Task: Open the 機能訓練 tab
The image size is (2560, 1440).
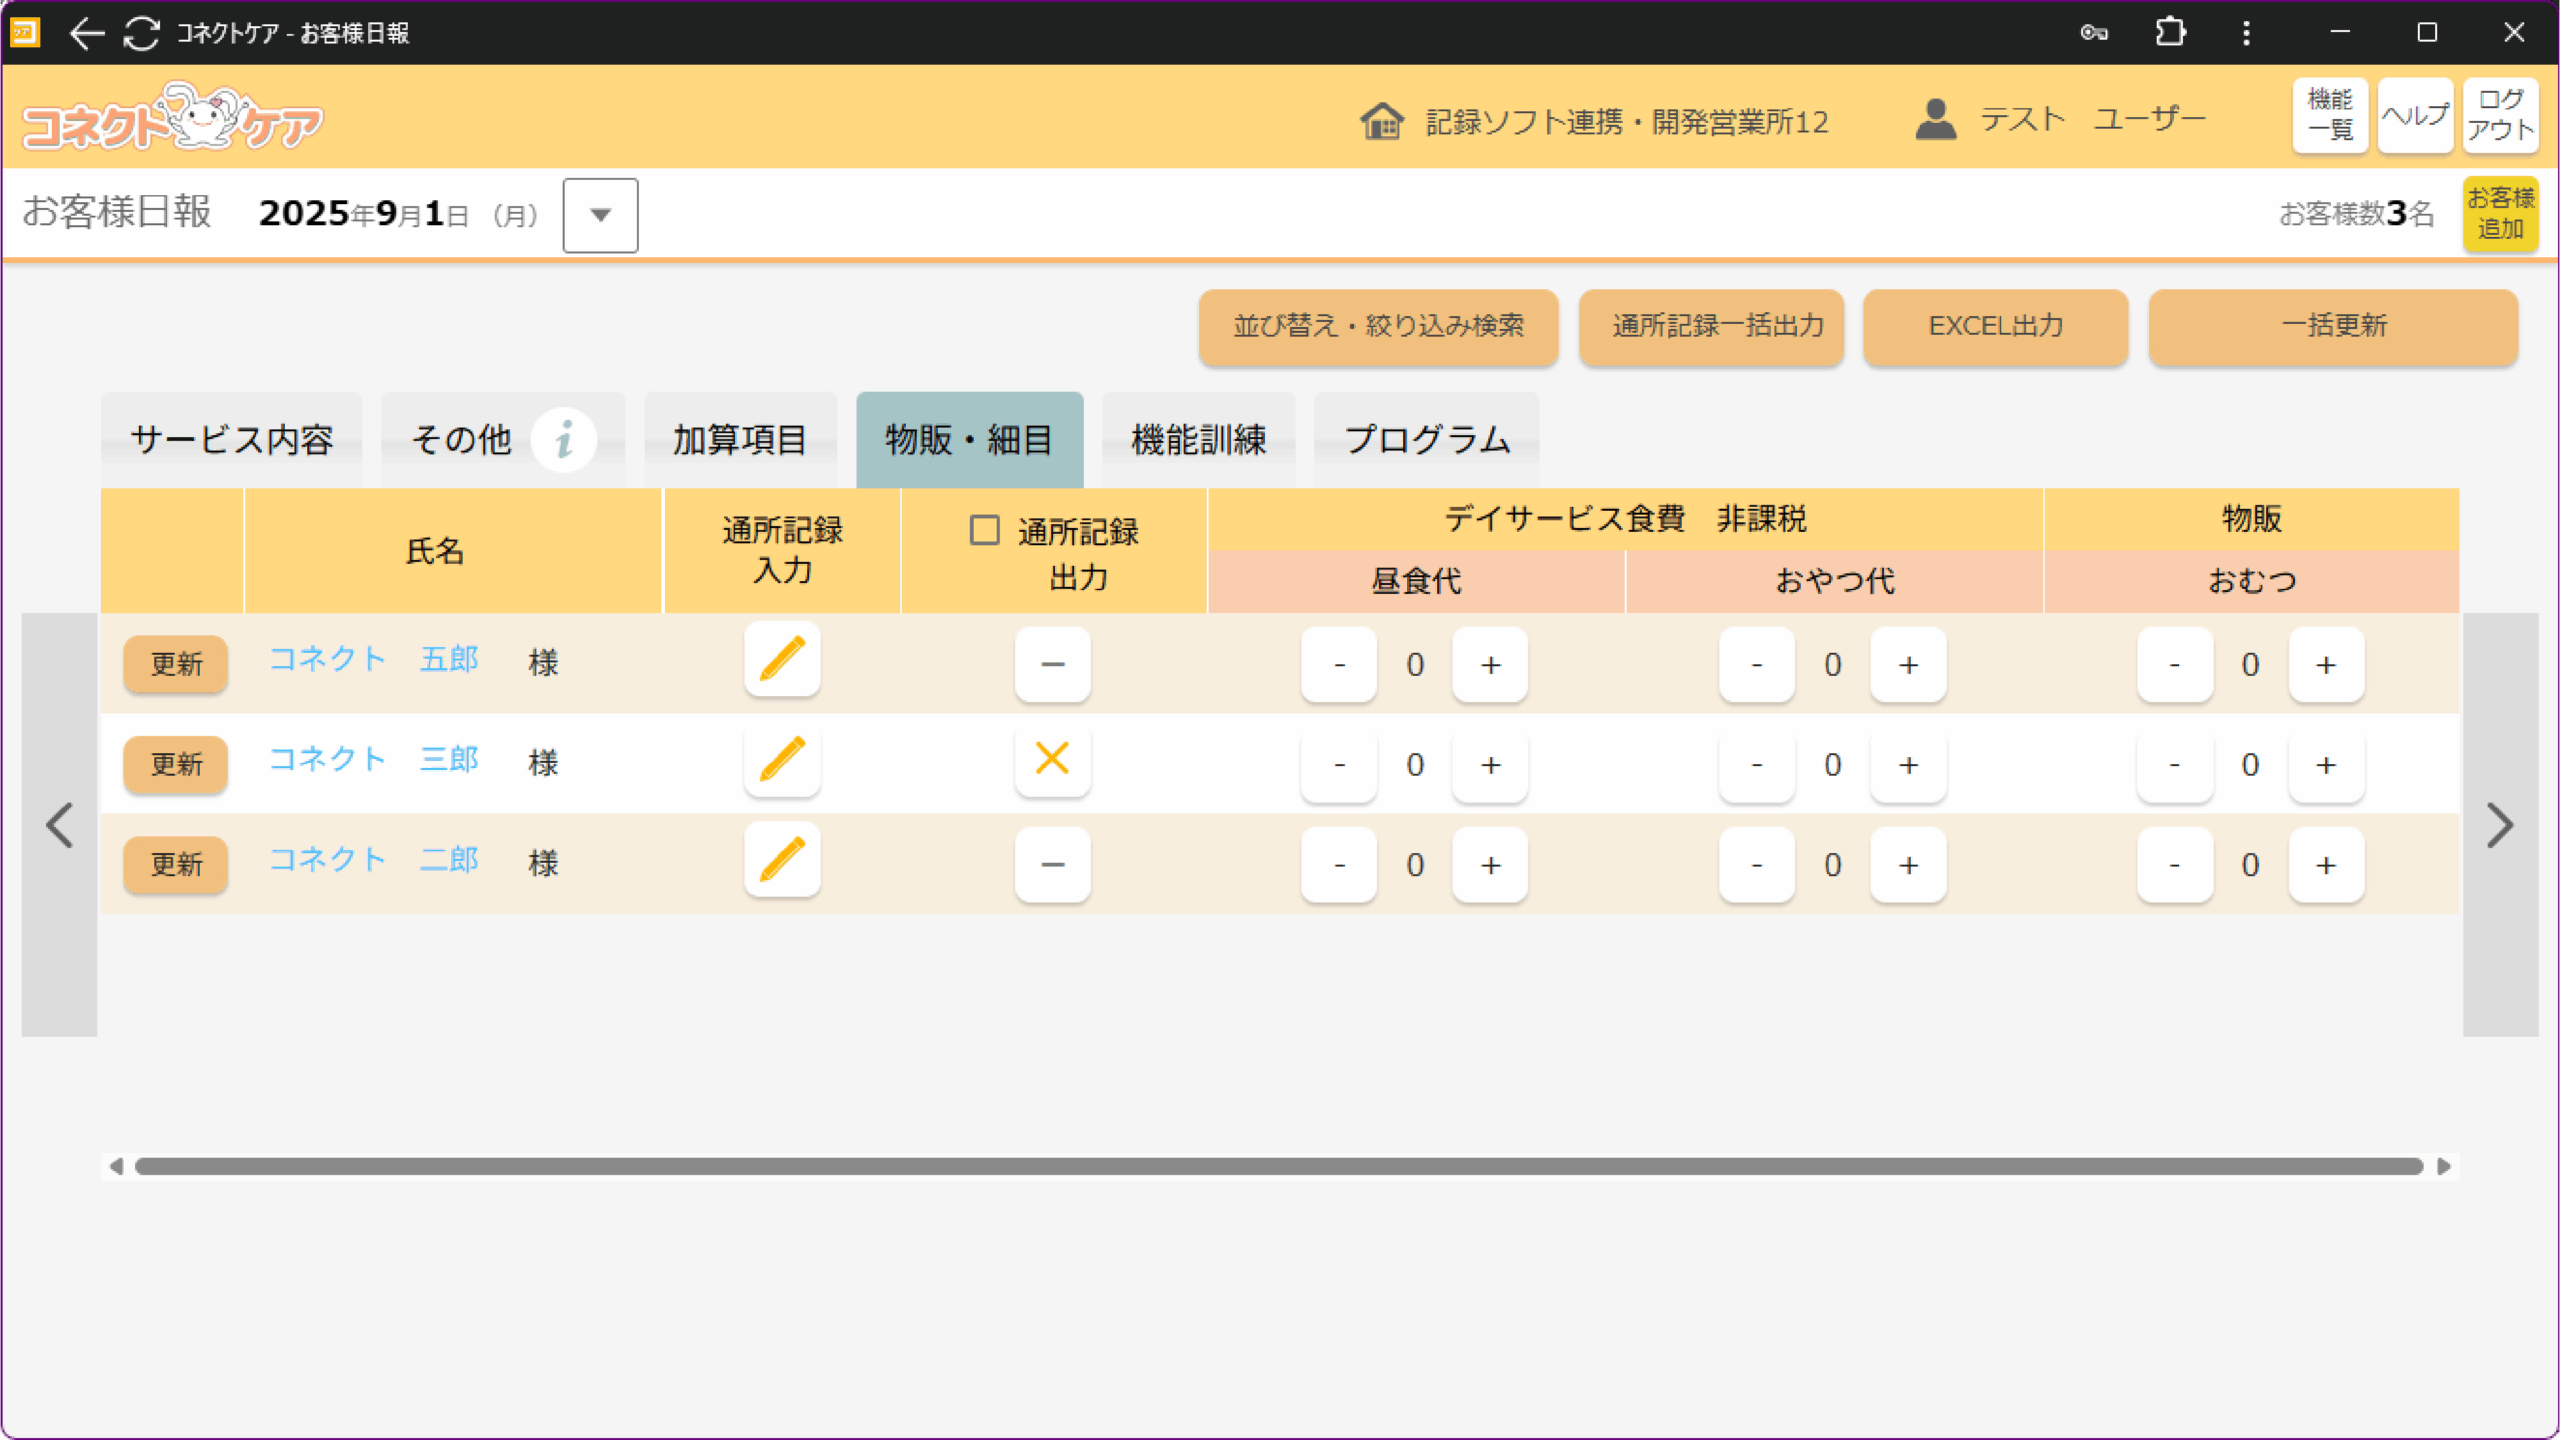Action: click(x=1198, y=440)
